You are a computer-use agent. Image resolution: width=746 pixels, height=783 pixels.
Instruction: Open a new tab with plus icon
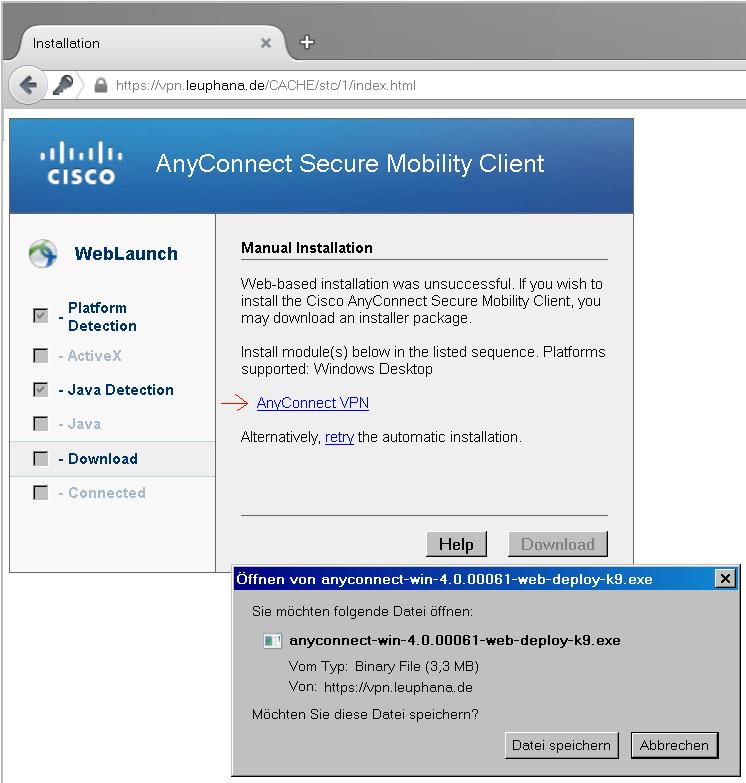point(307,42)
